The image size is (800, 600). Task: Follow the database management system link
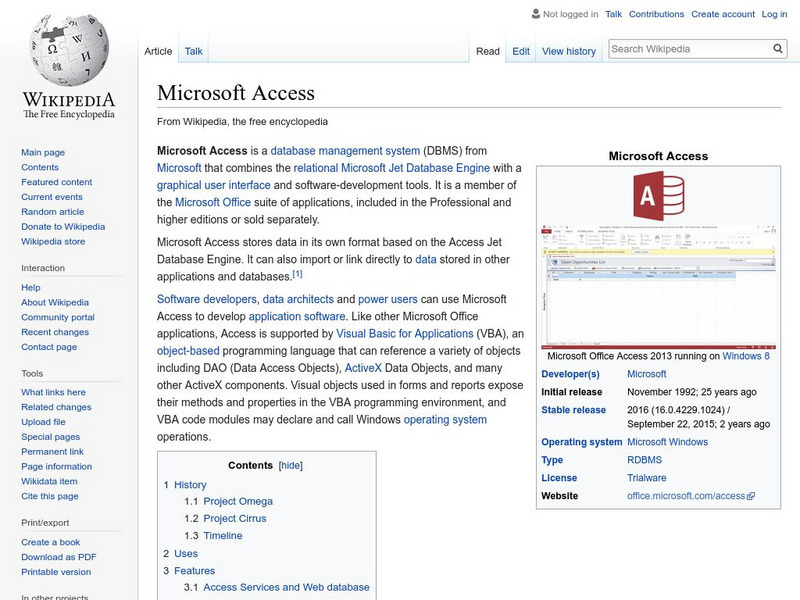coord(345,151)
